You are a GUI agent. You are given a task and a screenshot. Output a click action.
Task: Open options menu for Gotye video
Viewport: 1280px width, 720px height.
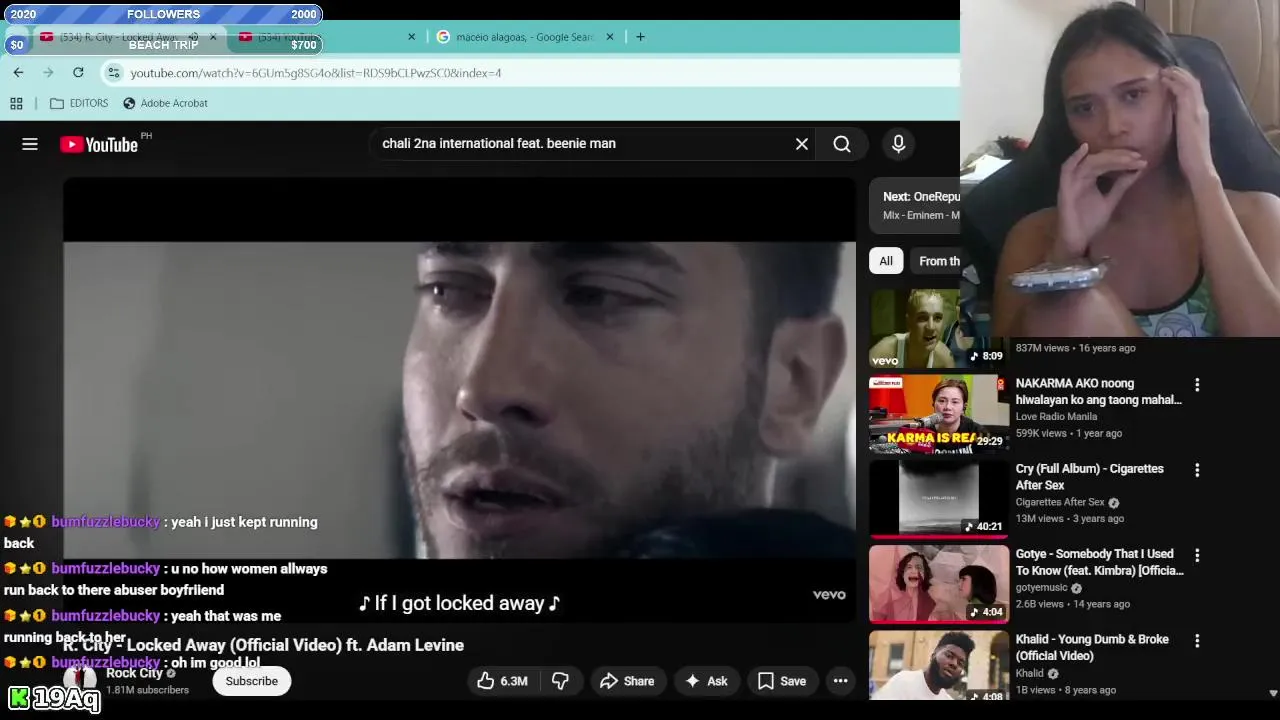coord(1197,555)
